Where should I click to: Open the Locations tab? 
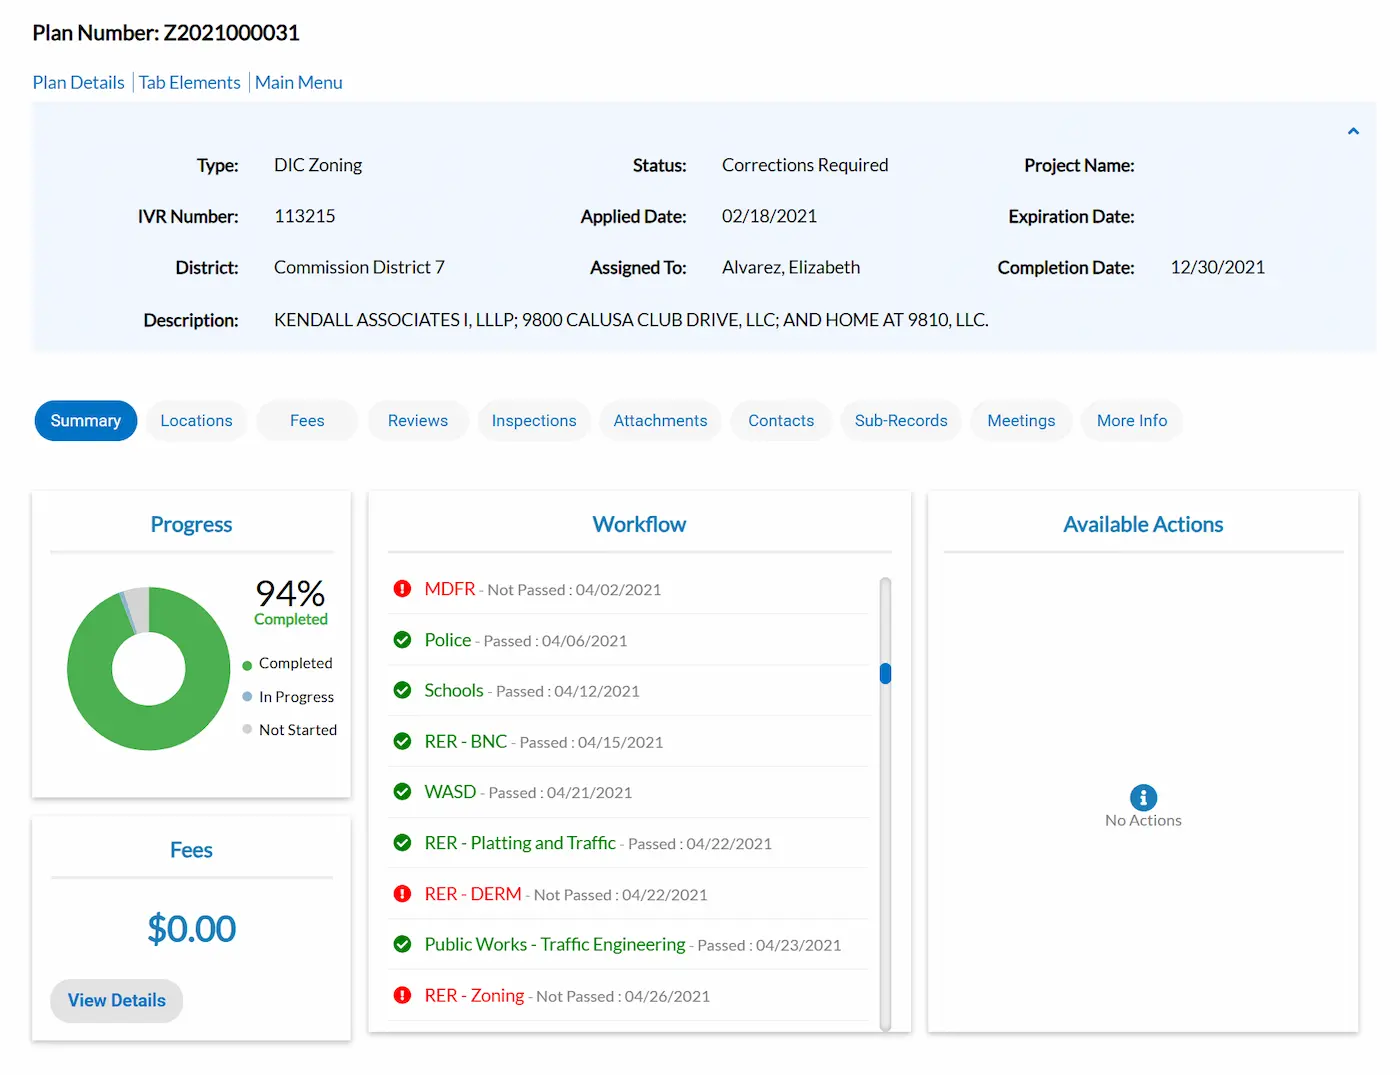196,421
